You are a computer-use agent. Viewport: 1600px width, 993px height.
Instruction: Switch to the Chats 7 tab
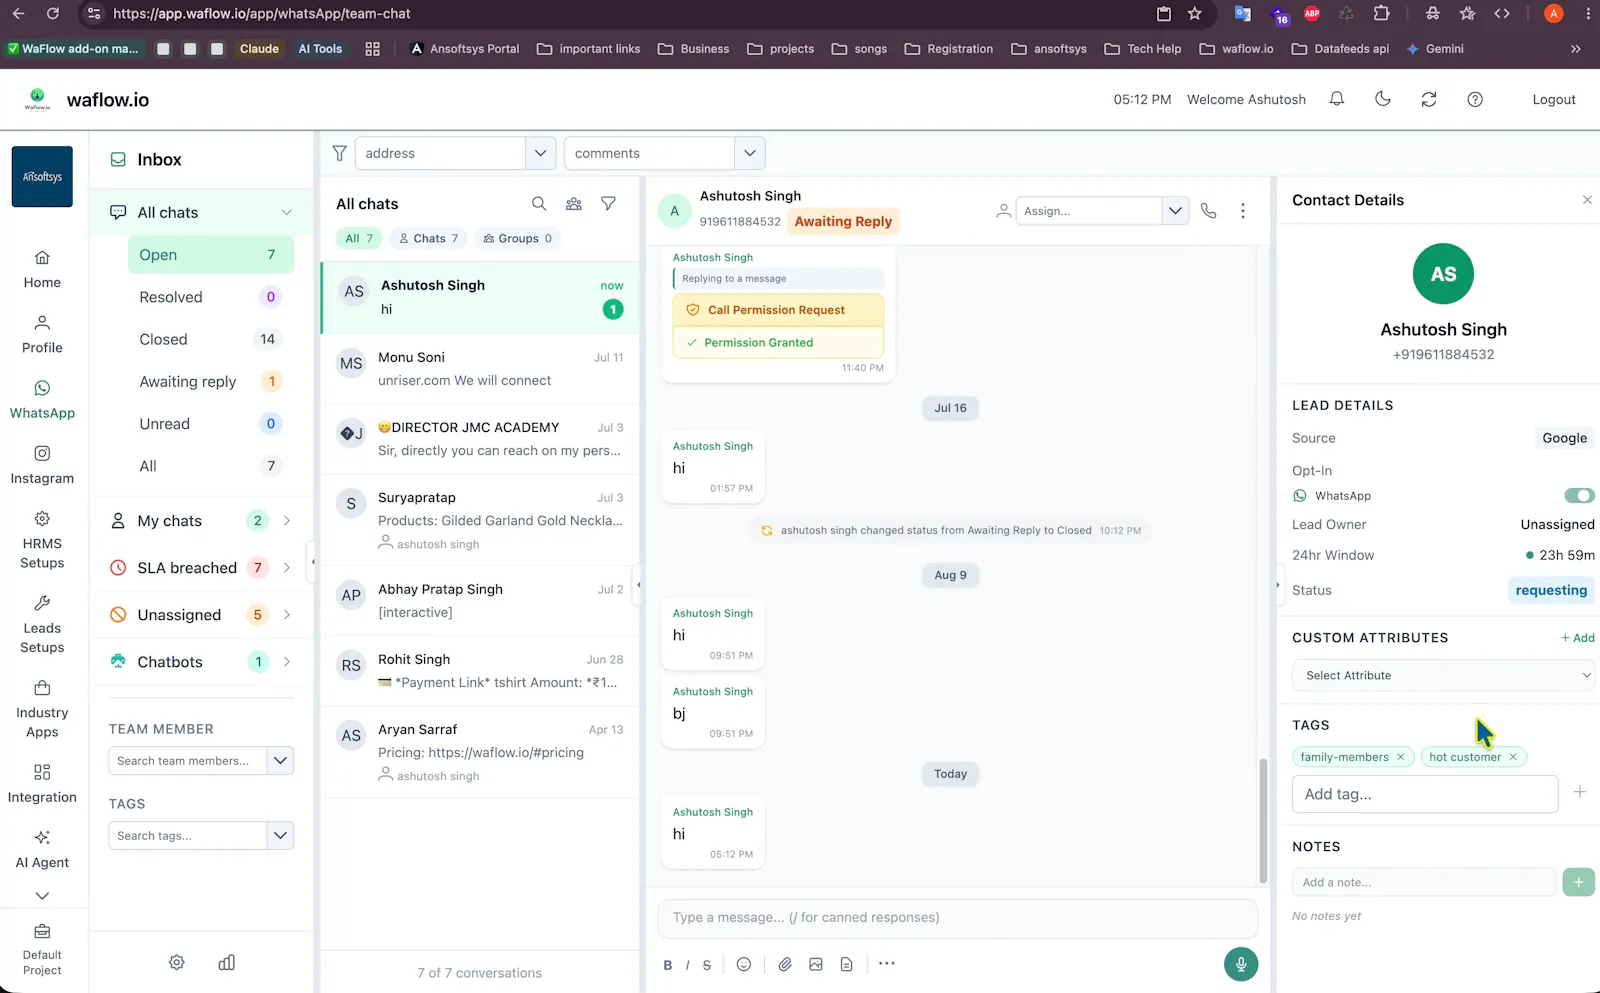point(429,239)
